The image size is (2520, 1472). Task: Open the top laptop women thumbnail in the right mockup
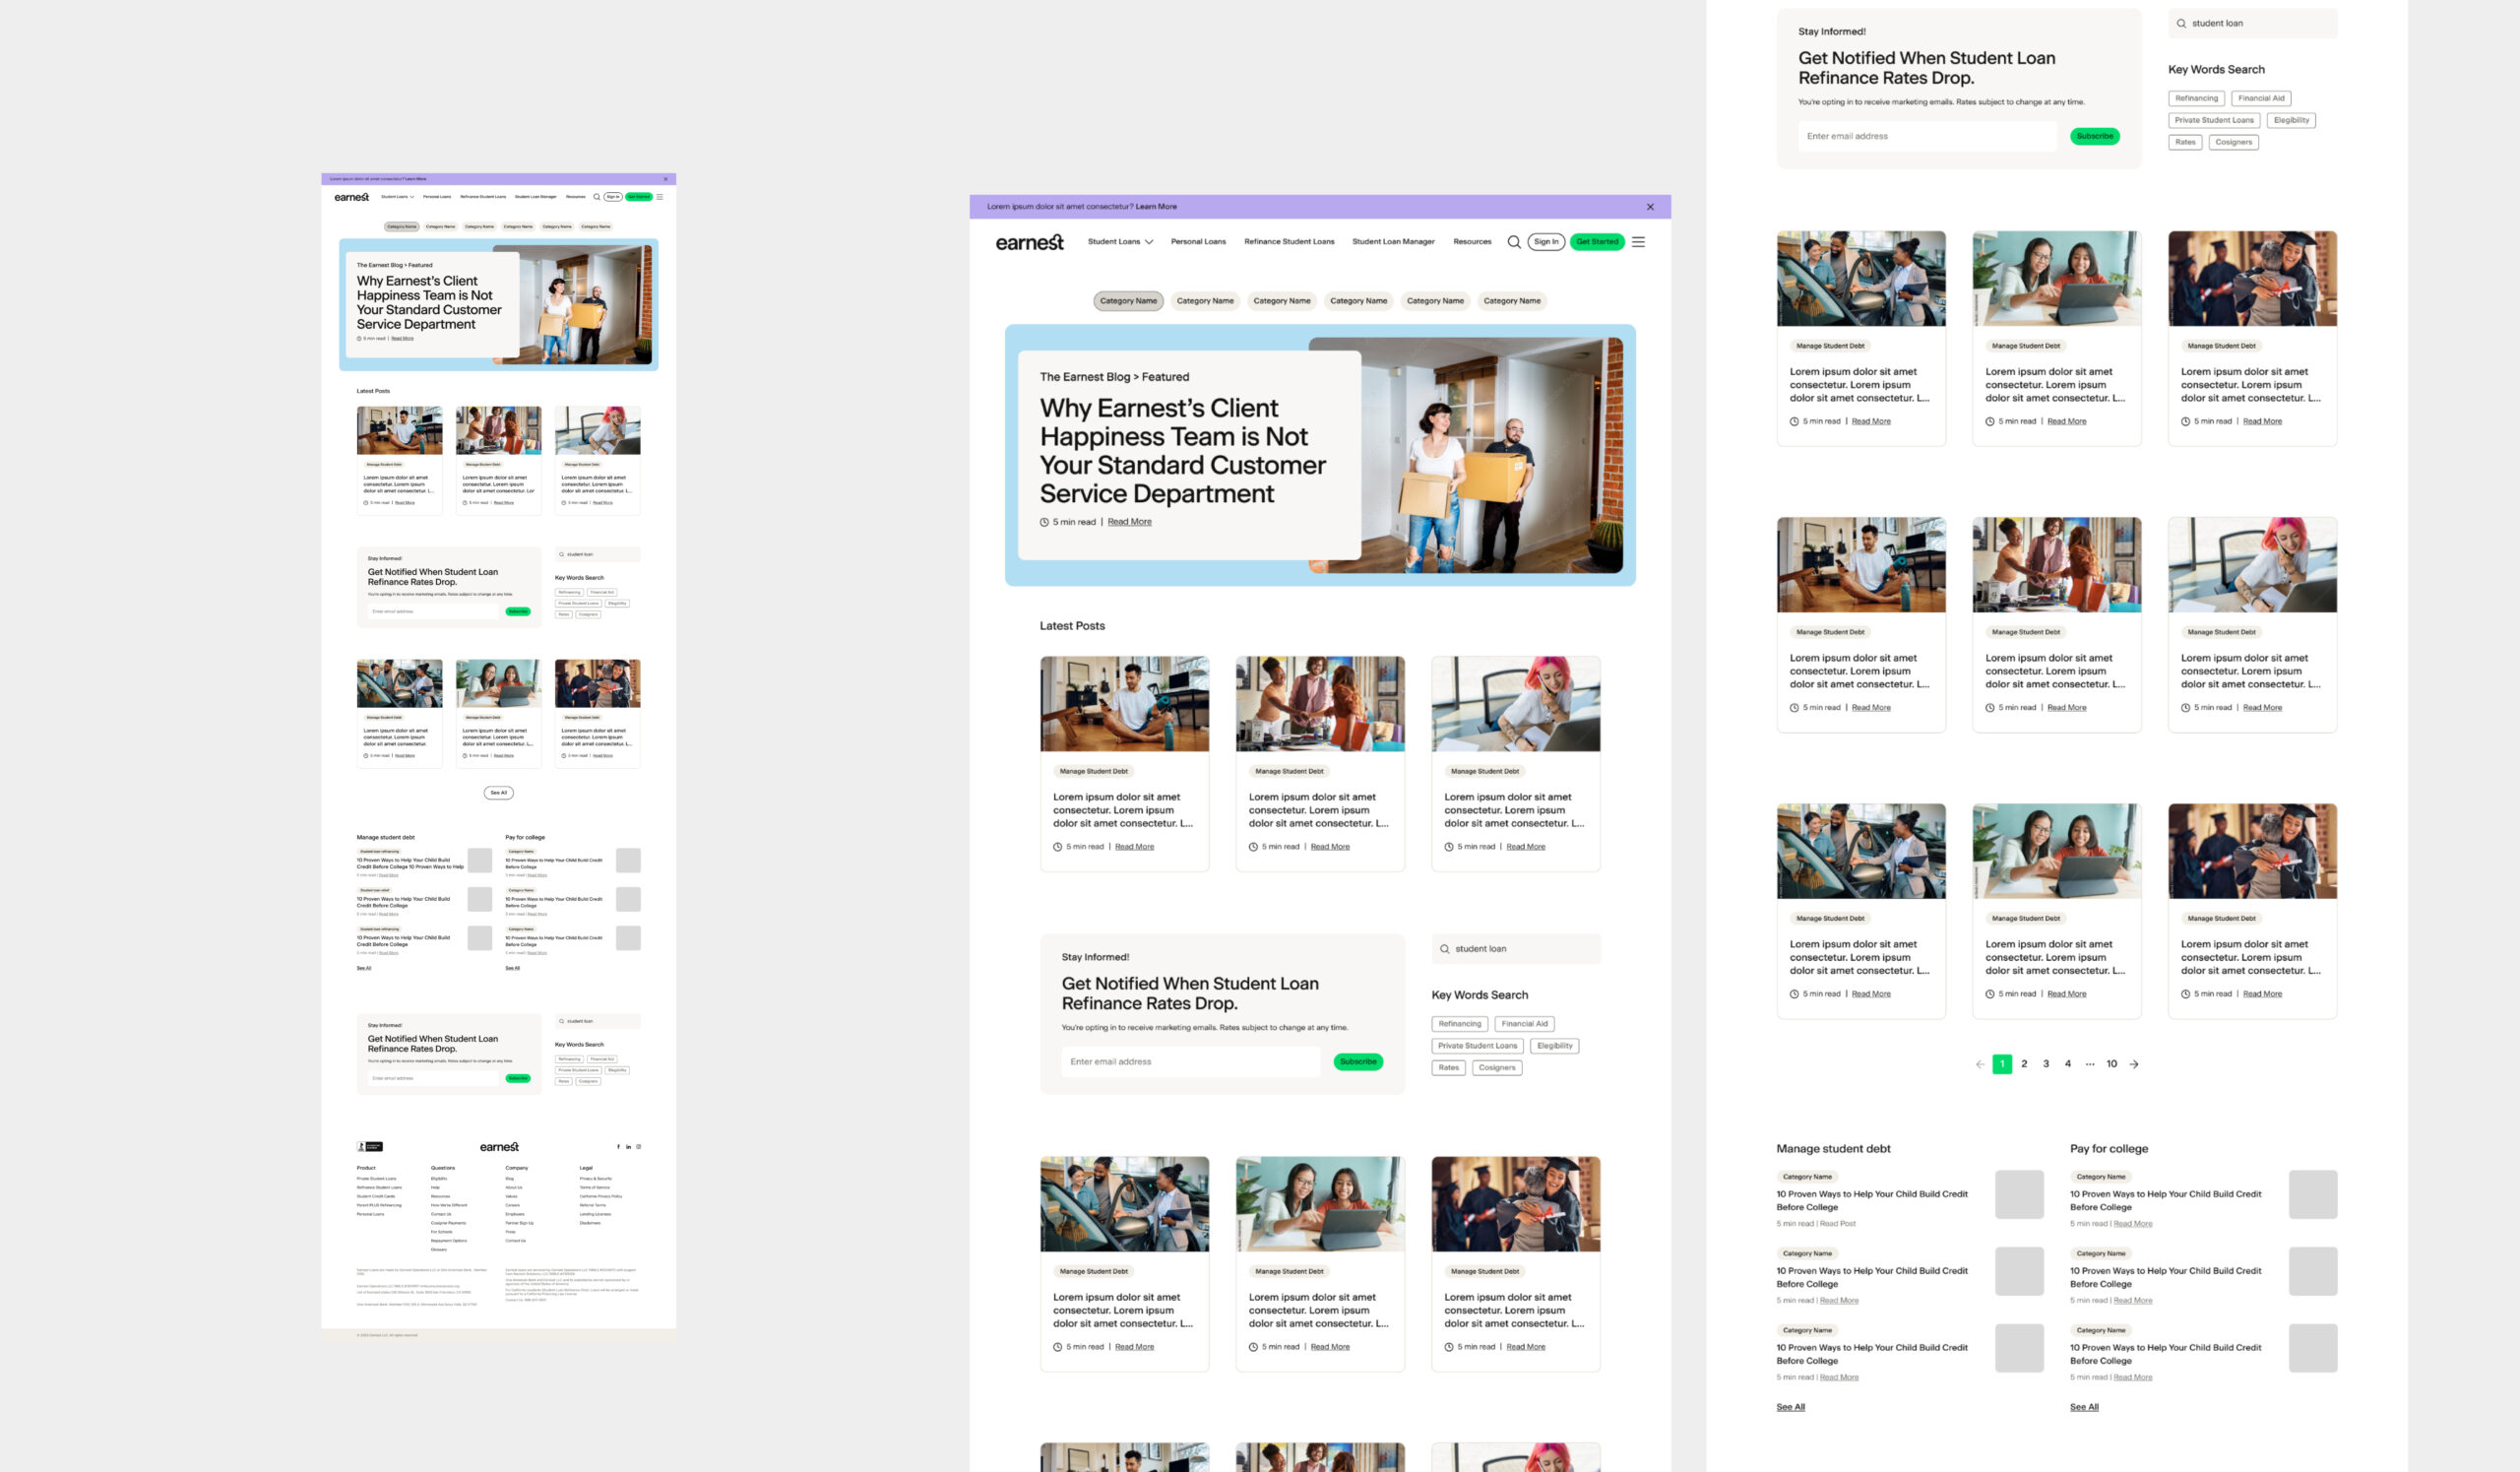tap(2057, 279)
